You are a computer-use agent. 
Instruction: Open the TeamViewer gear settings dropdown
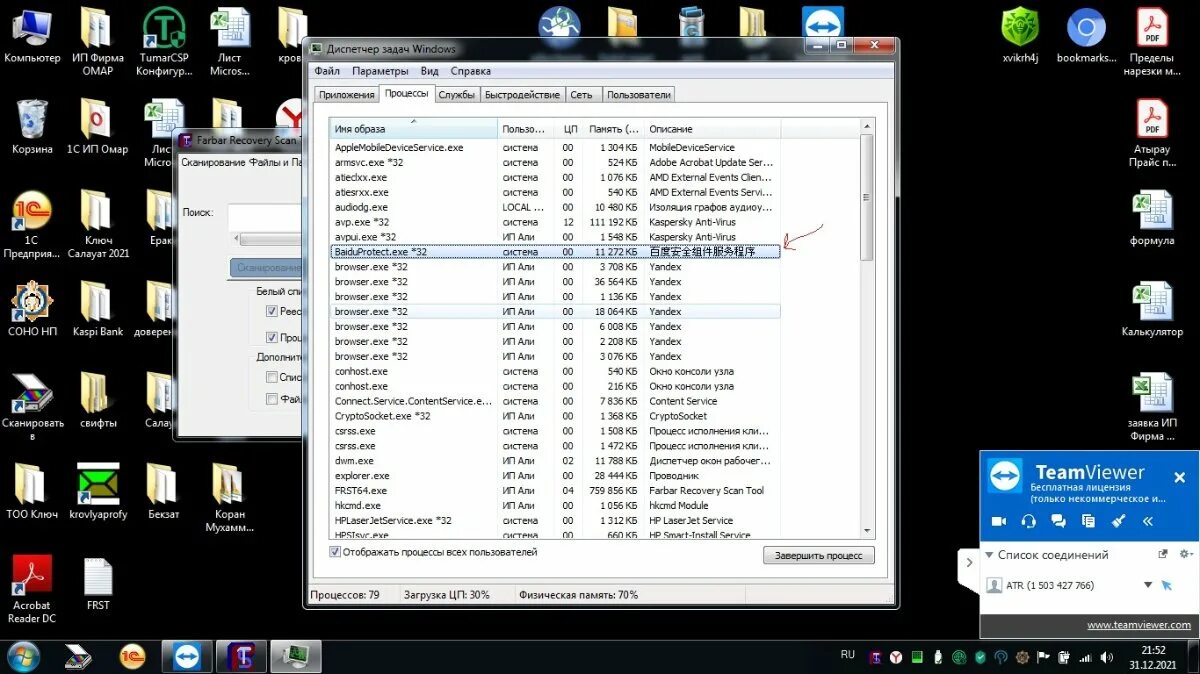click(1185, 554)
